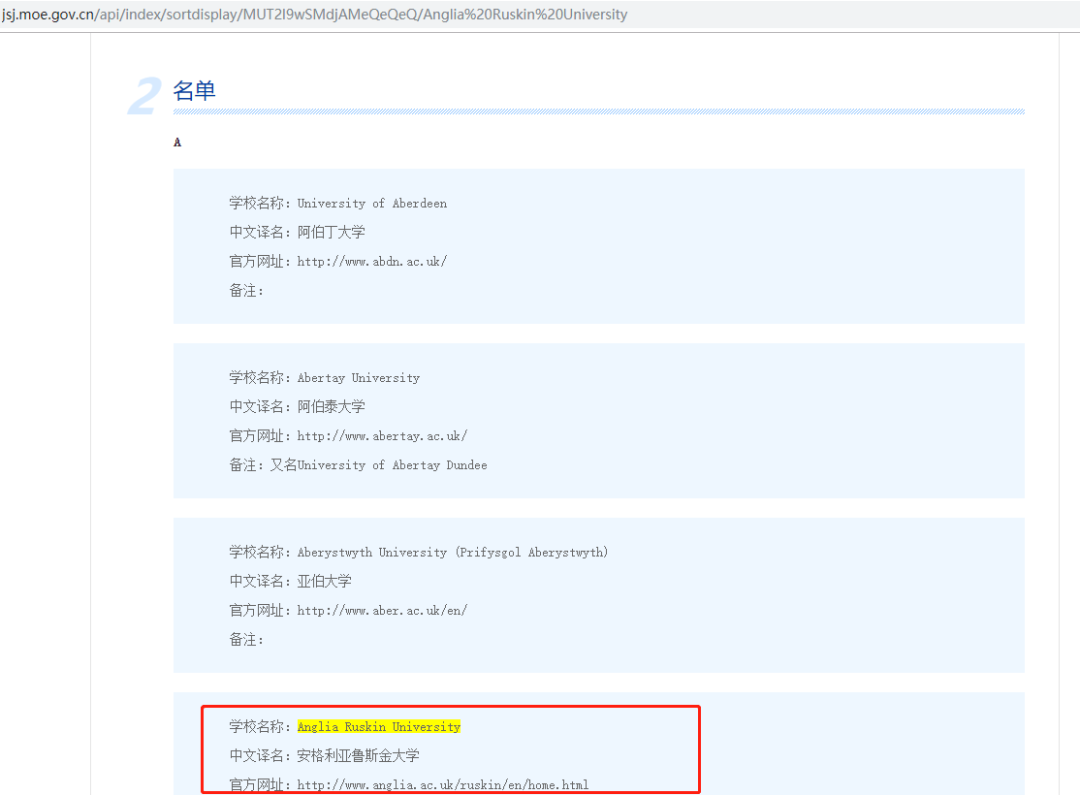The width and height of the screenshot is (1080, 795).
Task: Click the Chinese name 安格利亚鲁斯金大学
Action: pyautogui.click(x=358, y=756)
